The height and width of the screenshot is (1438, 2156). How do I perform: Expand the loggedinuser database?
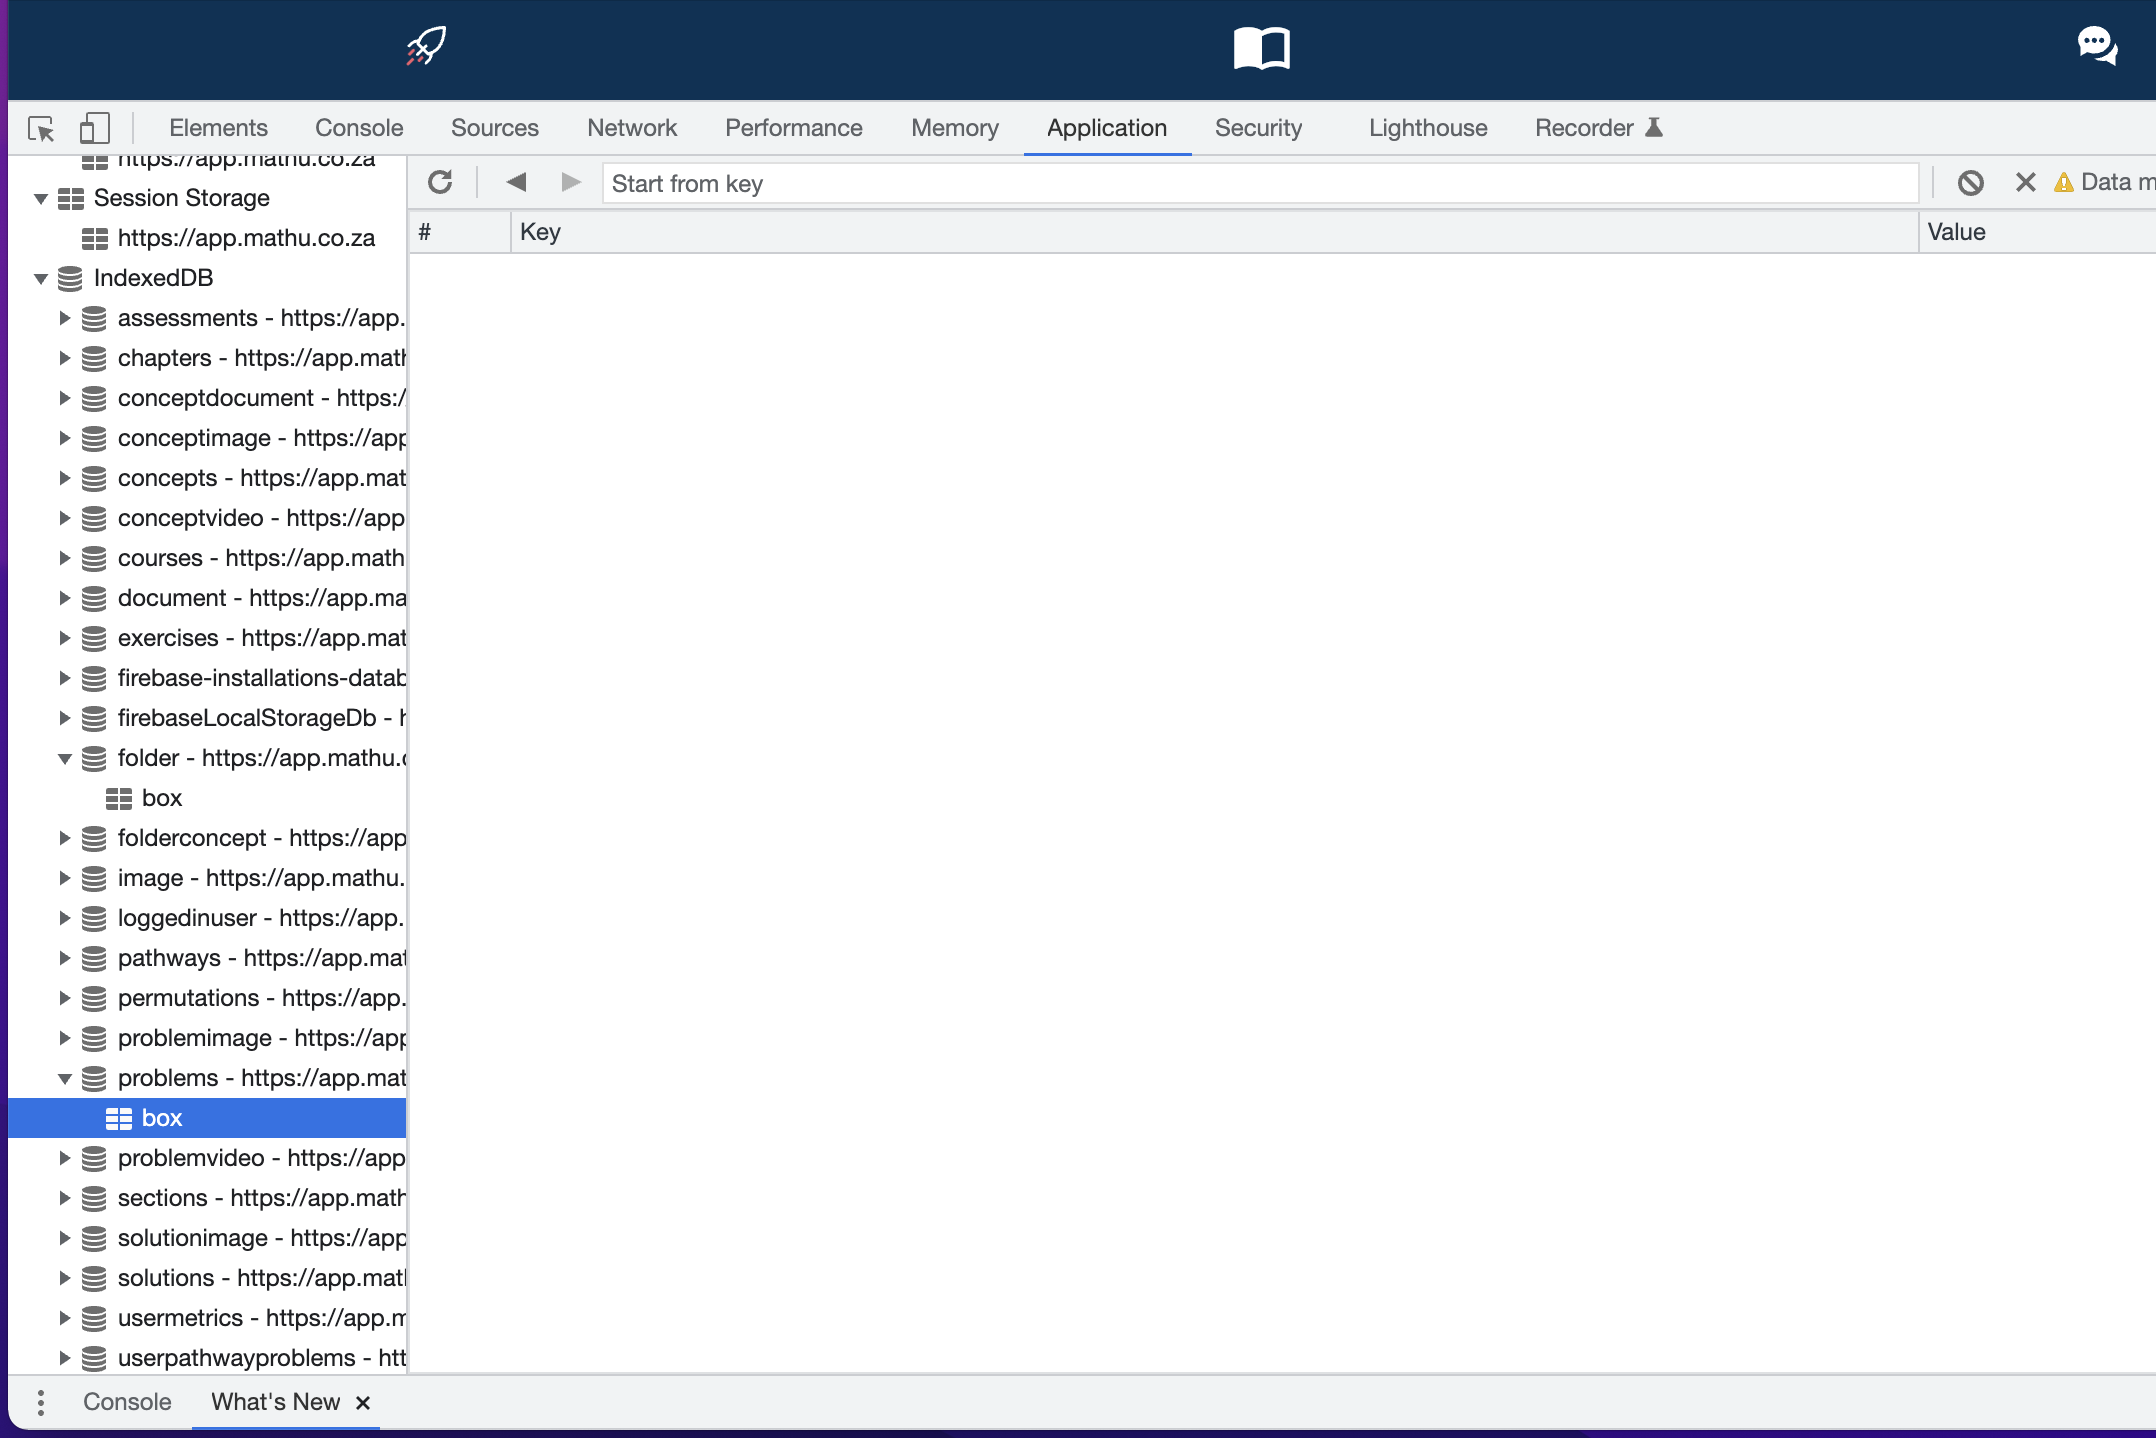point(65,918)
